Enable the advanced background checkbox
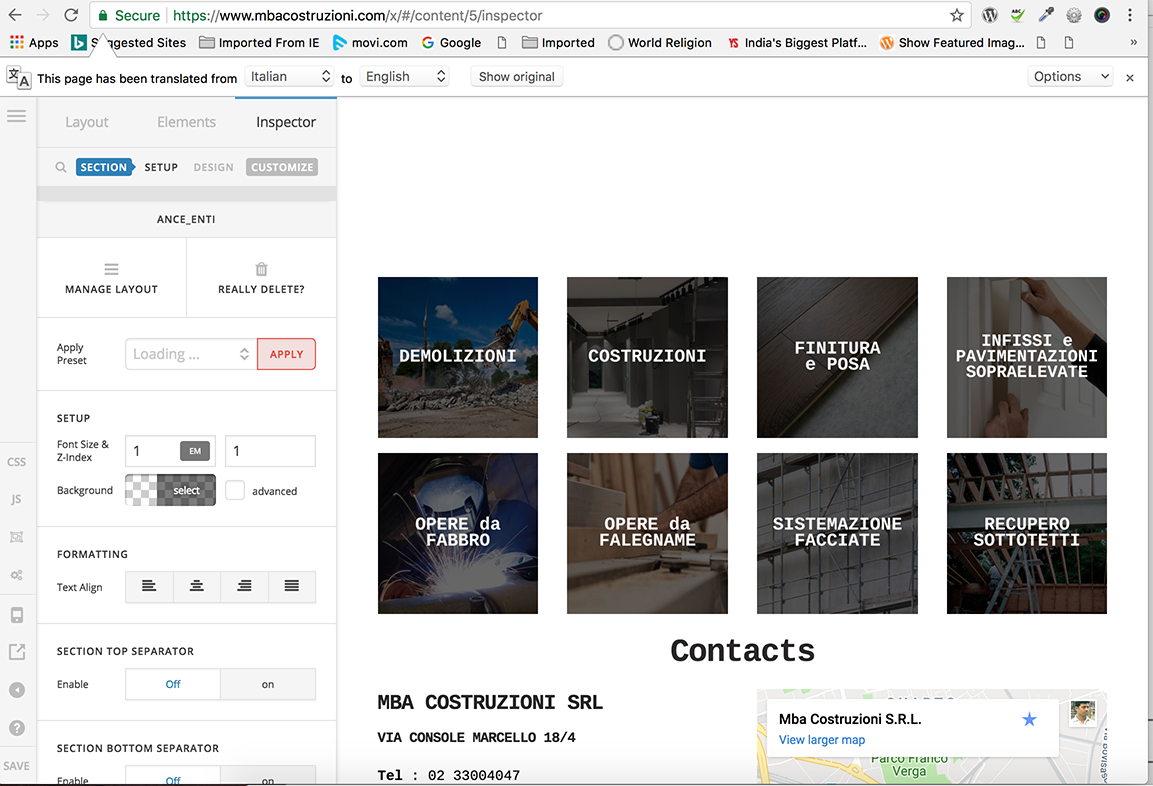The width and height of the screenshot is (1153, 786). click(235, 491)
